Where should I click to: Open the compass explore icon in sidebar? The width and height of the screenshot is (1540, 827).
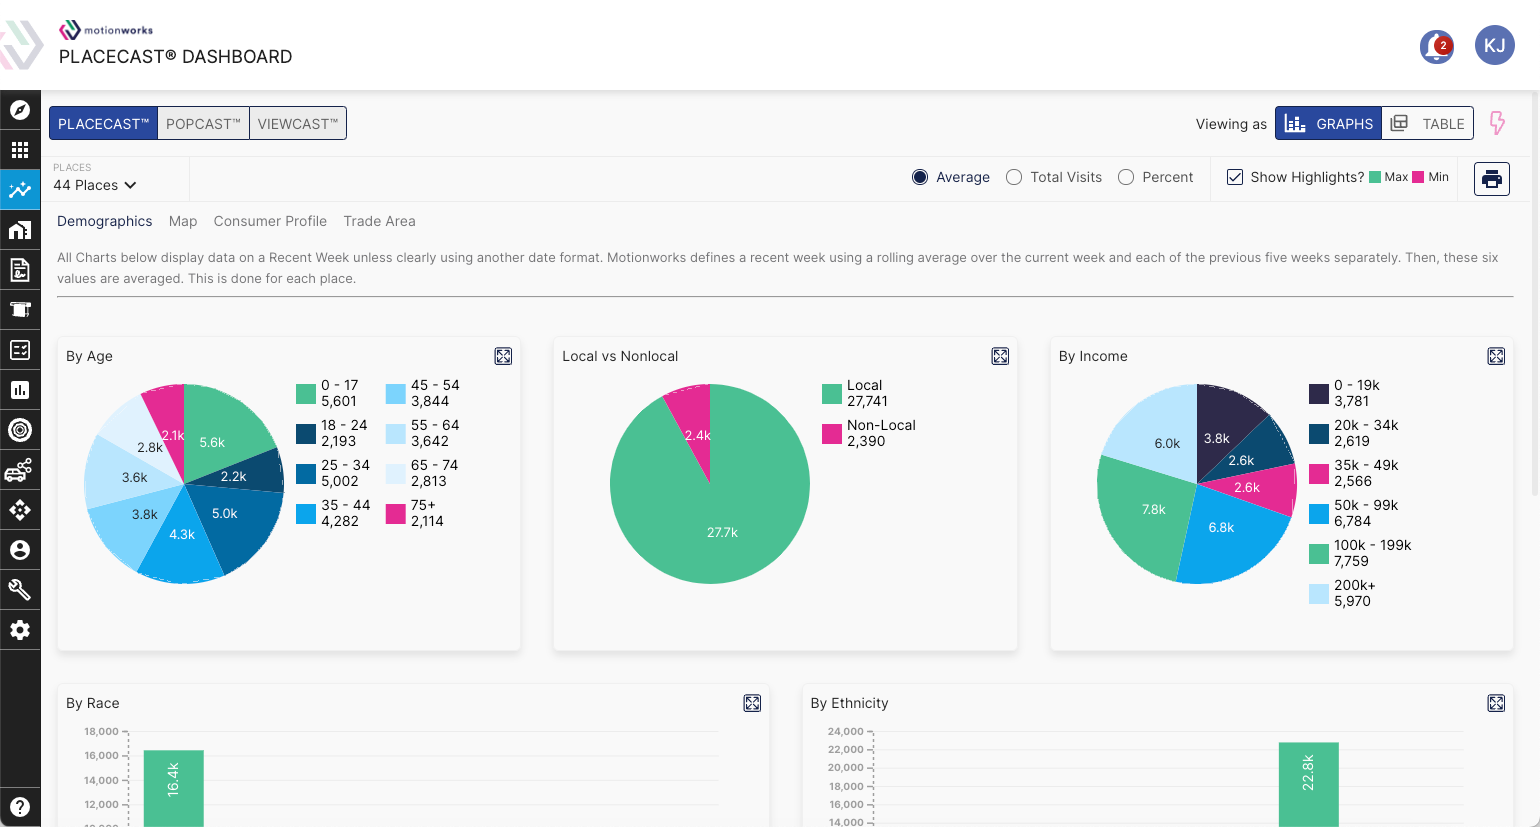[20, 110]
